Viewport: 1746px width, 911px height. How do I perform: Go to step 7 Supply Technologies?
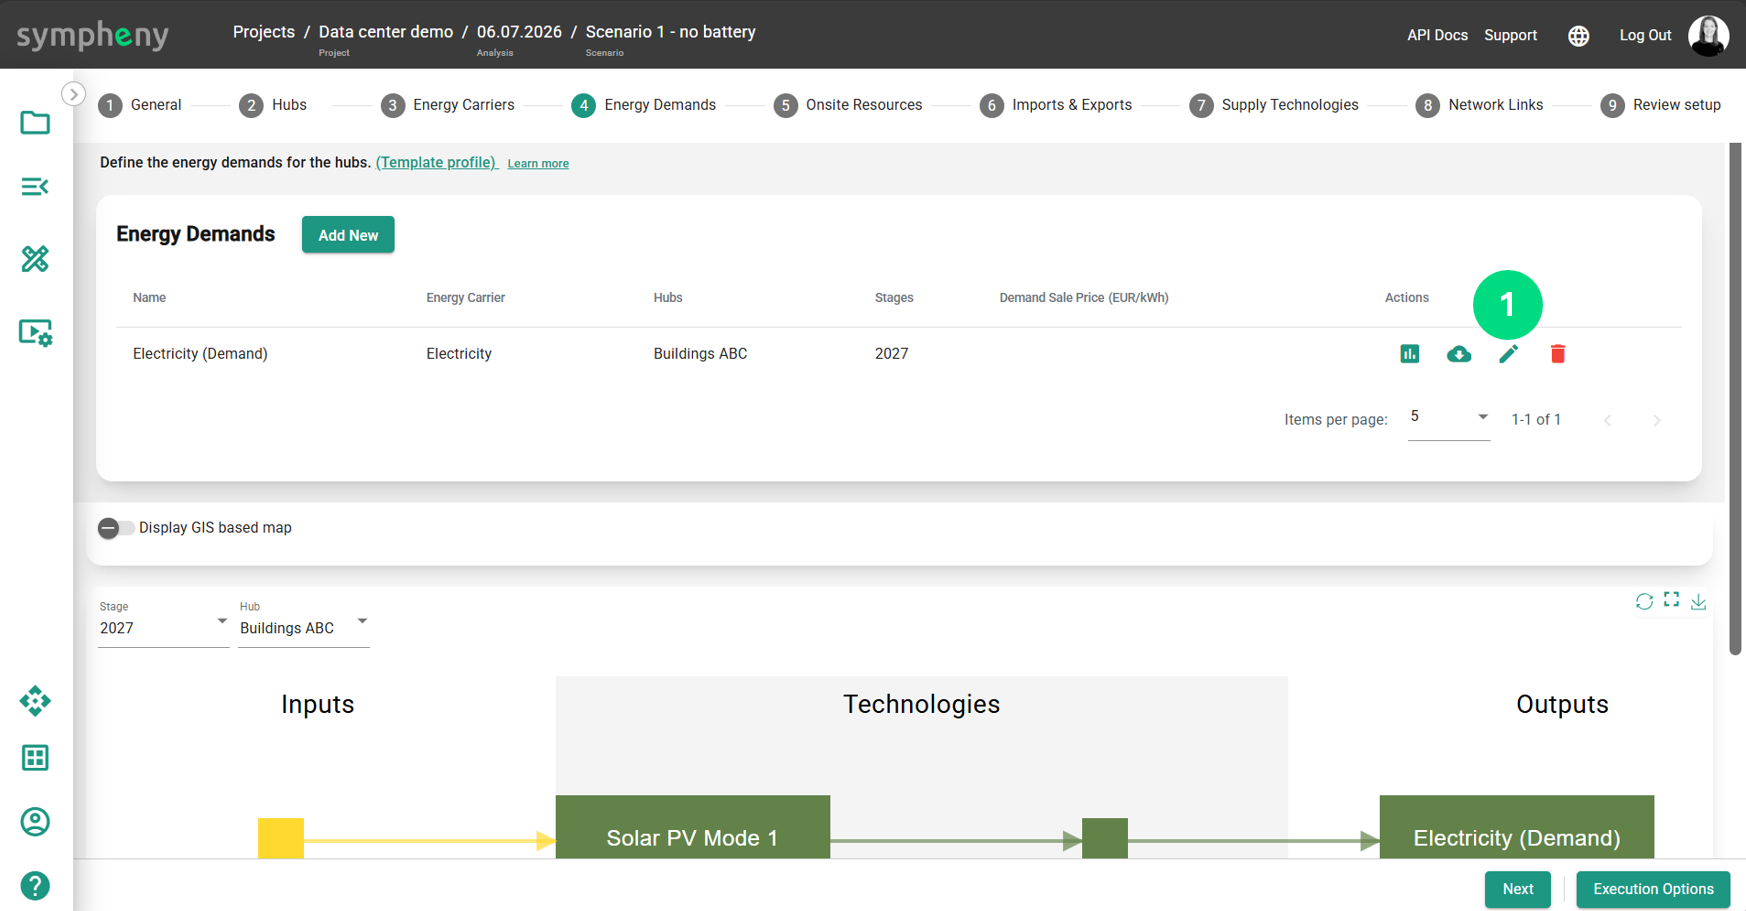(x=1274, y=105)
